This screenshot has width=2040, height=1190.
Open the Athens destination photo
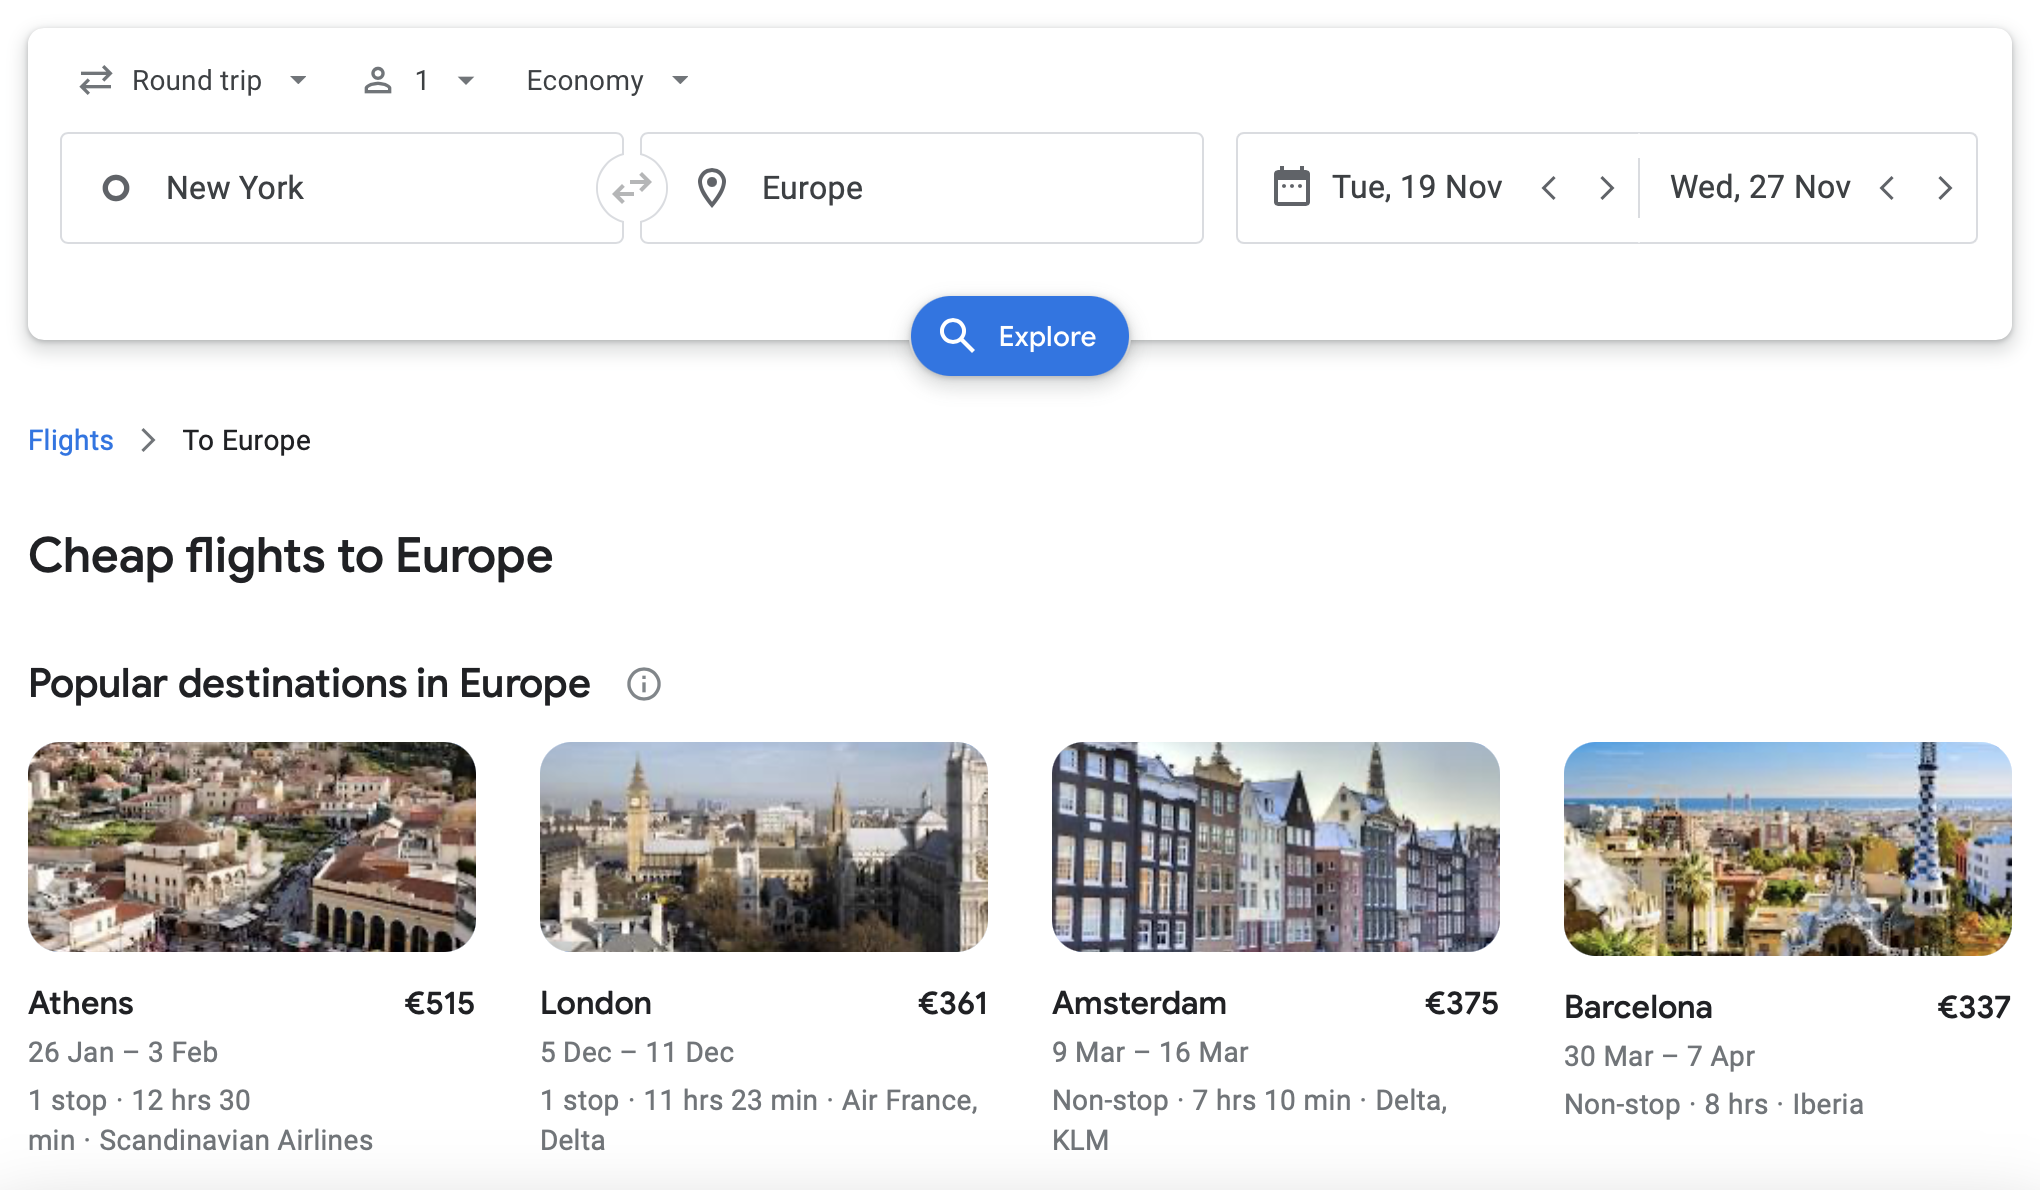coord(252,847)
